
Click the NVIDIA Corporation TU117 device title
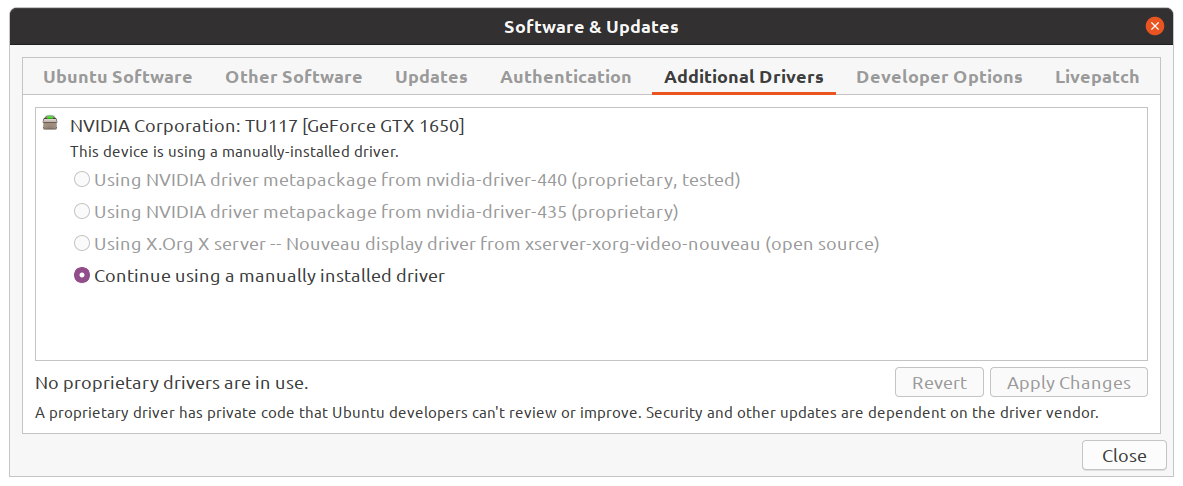click(x=267, y=125)
